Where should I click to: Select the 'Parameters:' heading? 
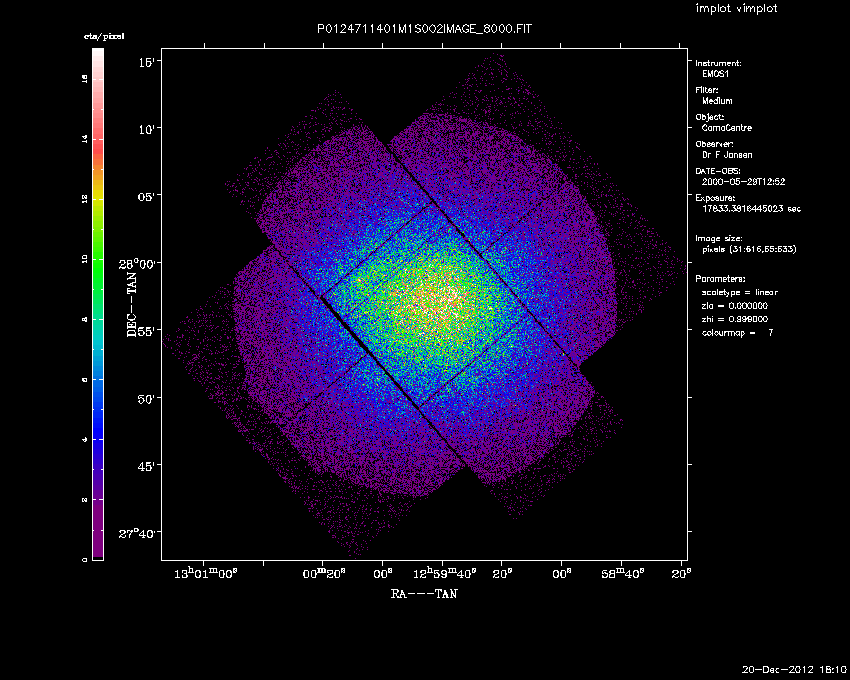point(720,279)
